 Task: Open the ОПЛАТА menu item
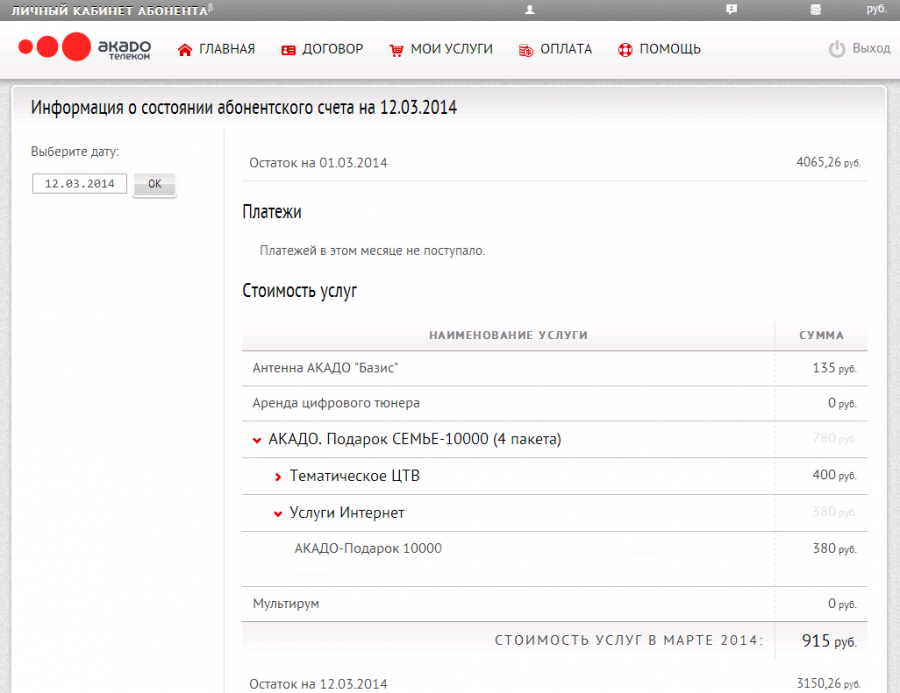coord(566,49)
